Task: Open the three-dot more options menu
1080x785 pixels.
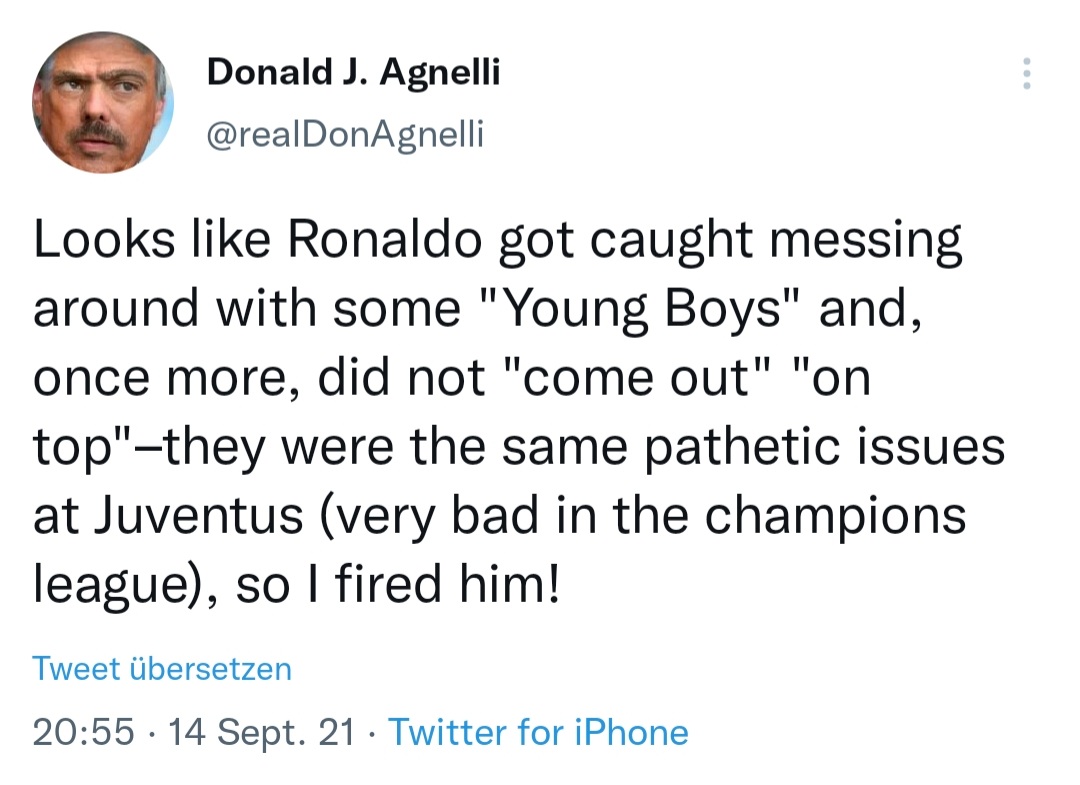Action: pos(1027,74)
